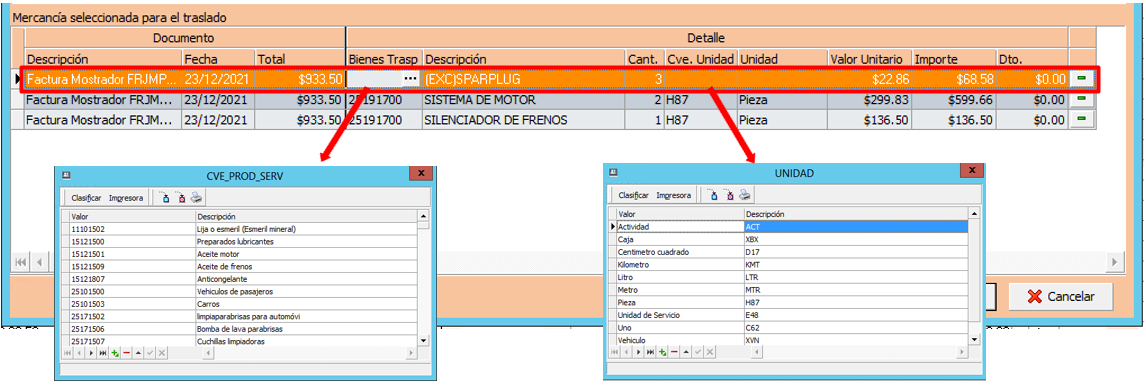Delete record with red minus in UNIDAD
Image resolution: width=1146 pixels, height=387 pixels.
coord(674,352)
